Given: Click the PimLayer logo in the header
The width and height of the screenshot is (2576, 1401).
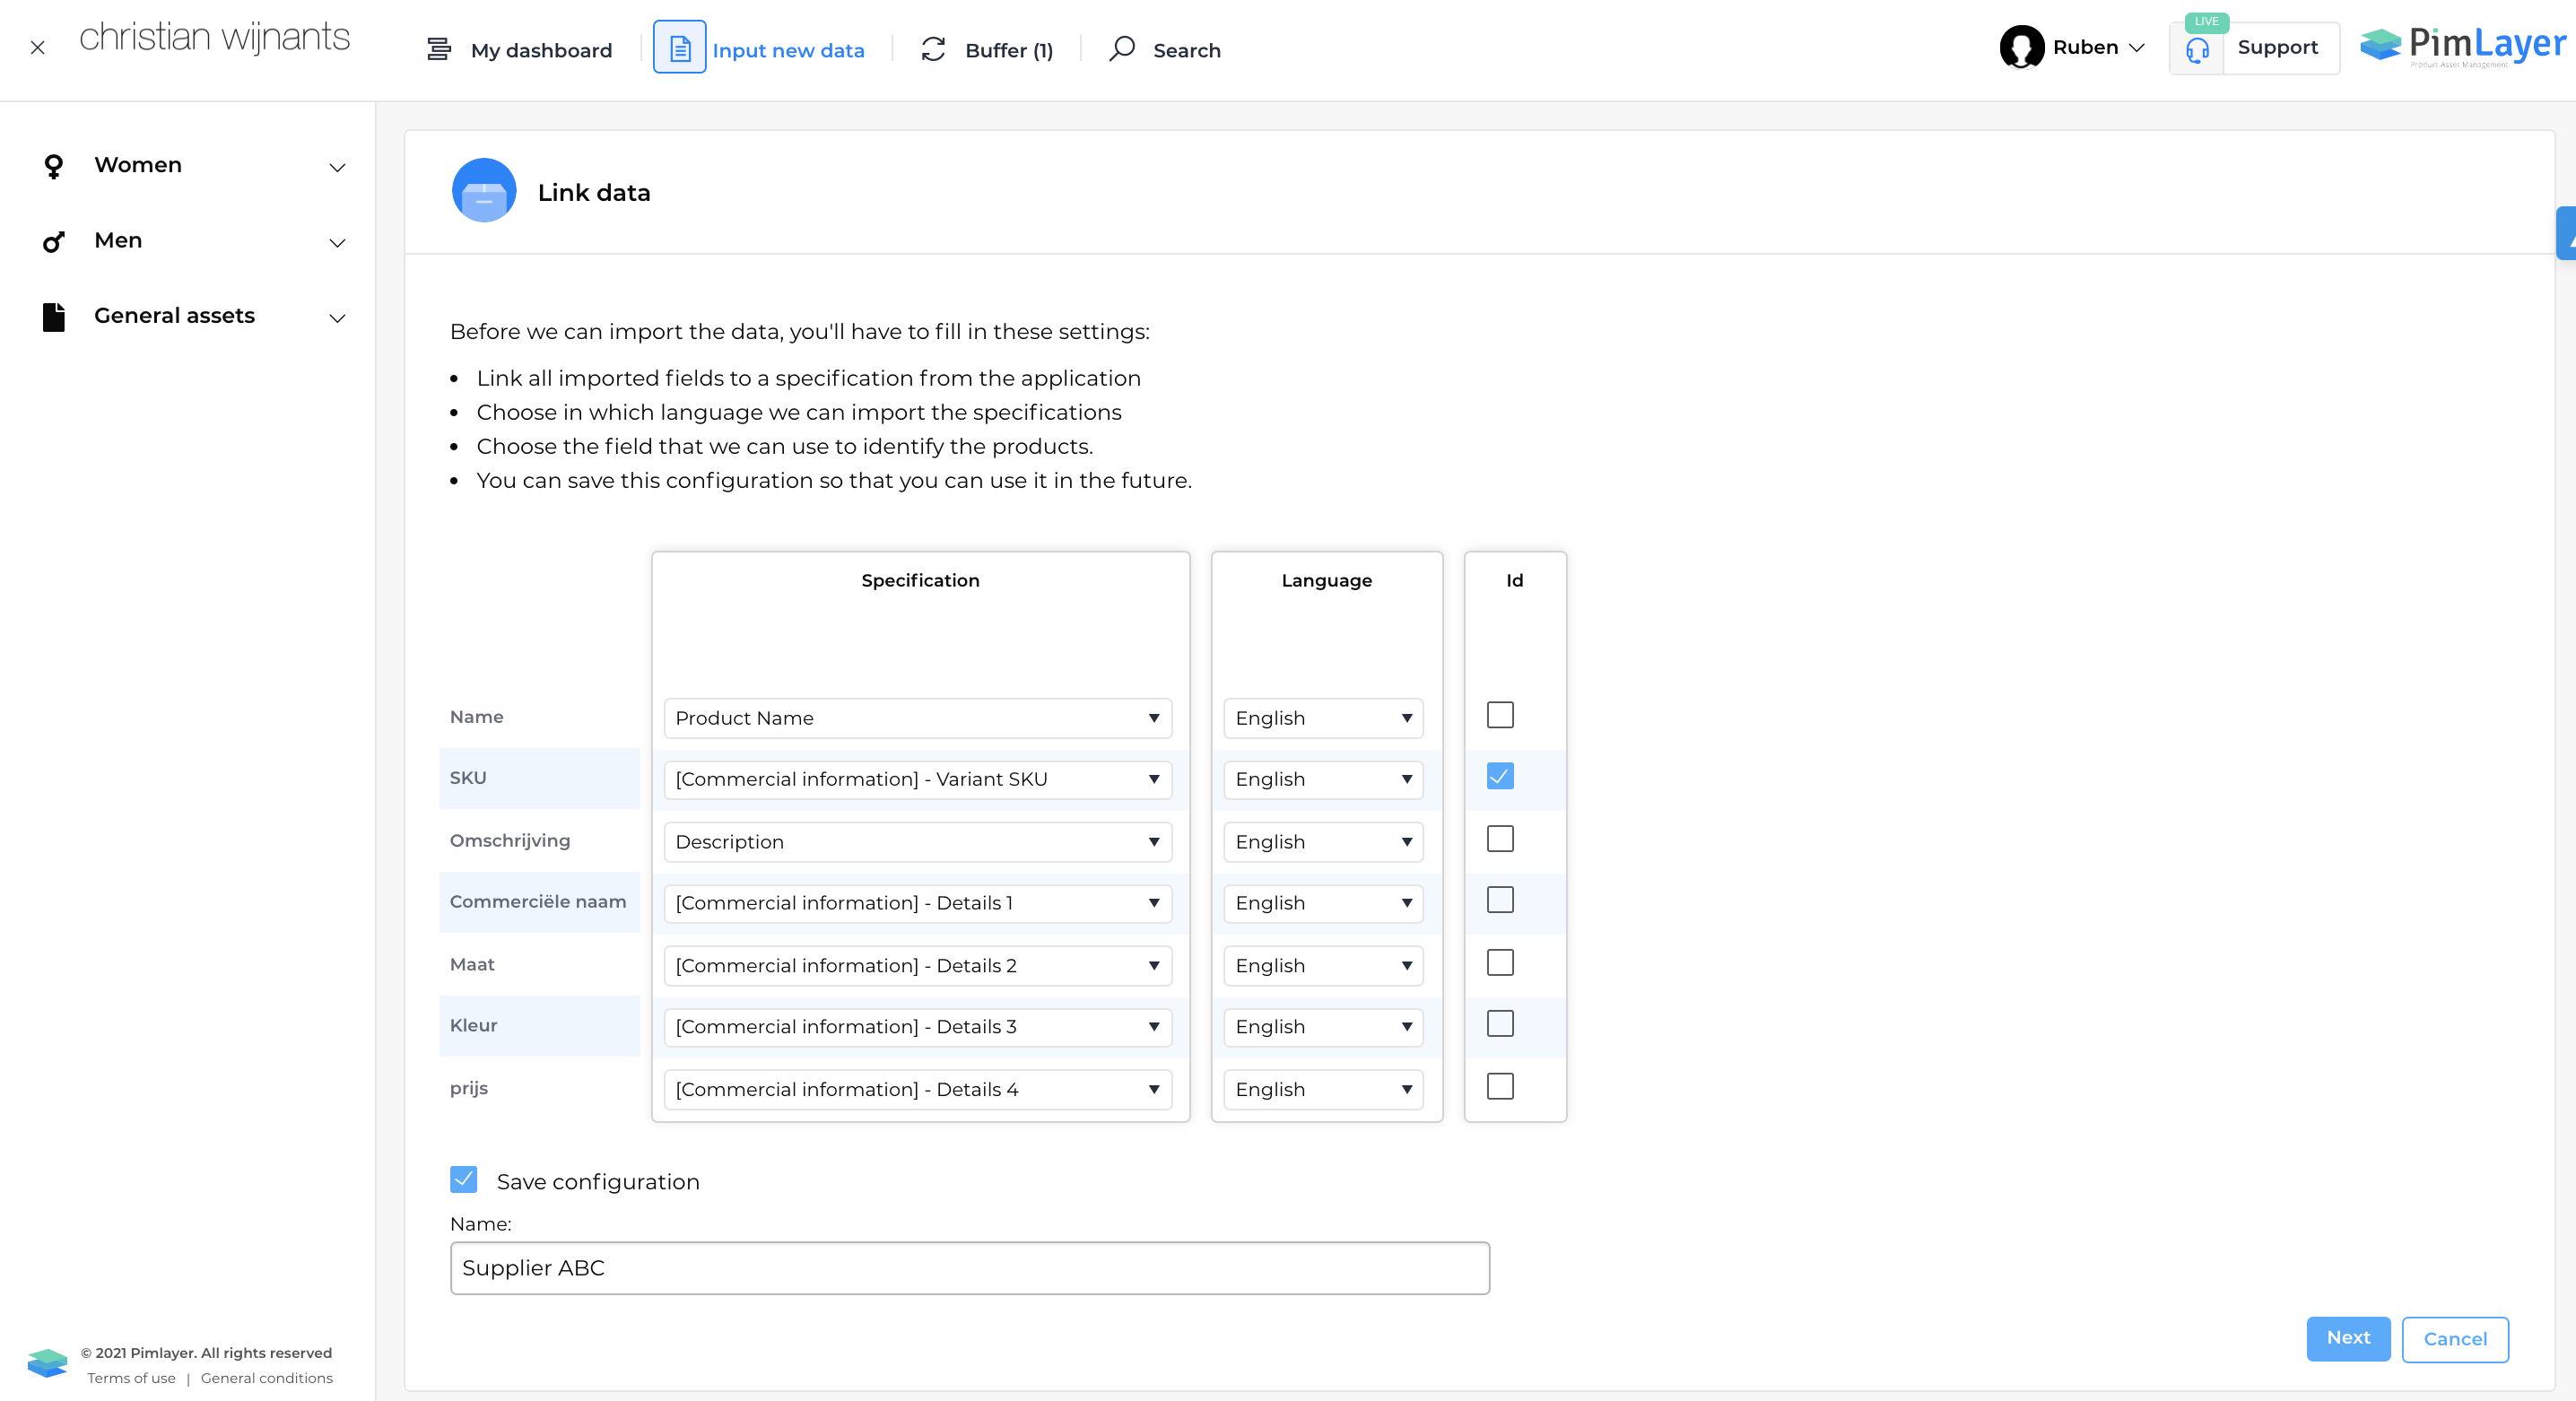Looking at the screenshot, I should tap(2462, 46).
